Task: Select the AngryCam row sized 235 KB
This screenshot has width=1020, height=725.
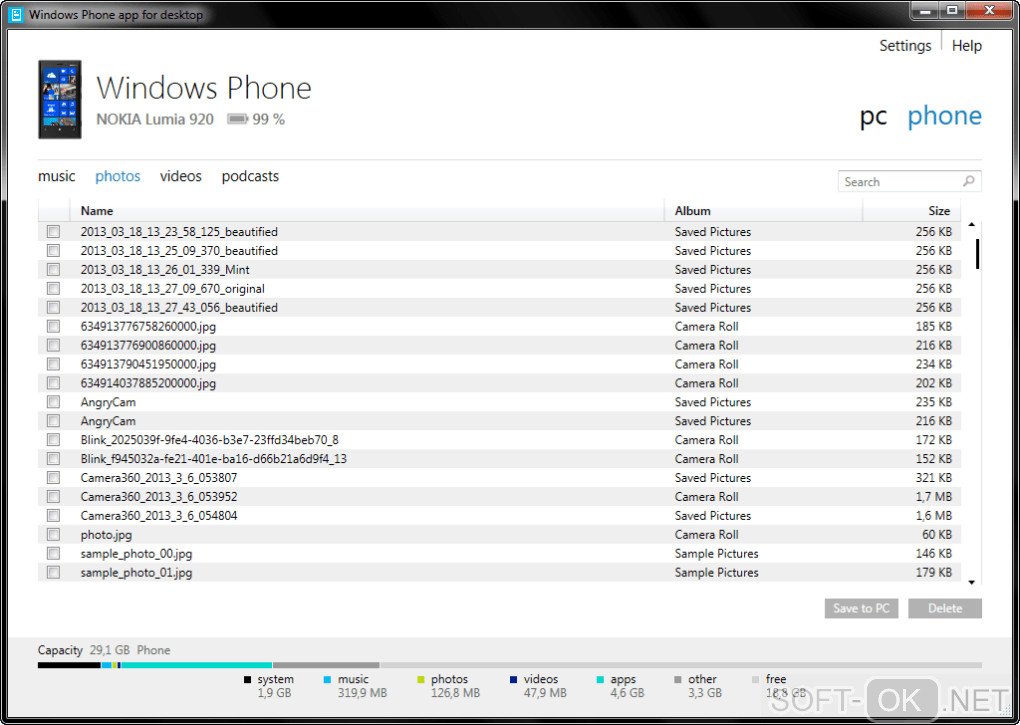Action: coord(499,402)
